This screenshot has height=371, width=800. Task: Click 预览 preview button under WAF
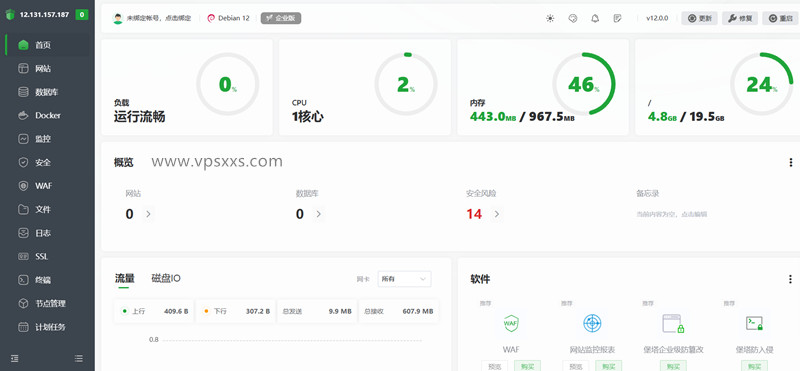494,366
